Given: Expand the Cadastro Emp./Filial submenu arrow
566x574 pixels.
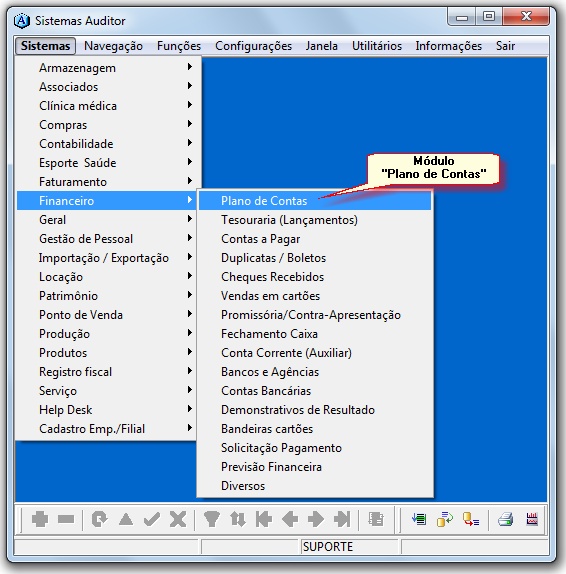Looking at the screenshot, I should click(189, 428).
